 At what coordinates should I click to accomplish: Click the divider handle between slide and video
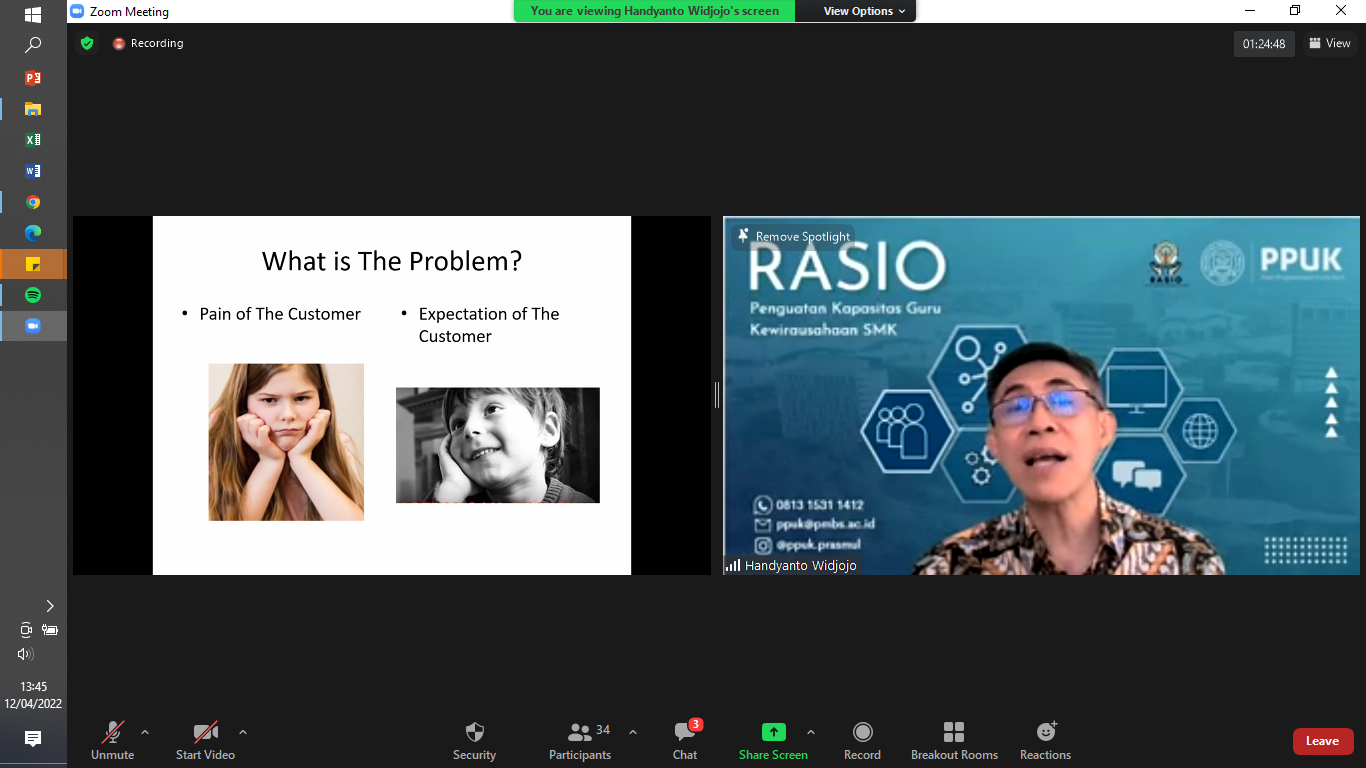[717, 395]
